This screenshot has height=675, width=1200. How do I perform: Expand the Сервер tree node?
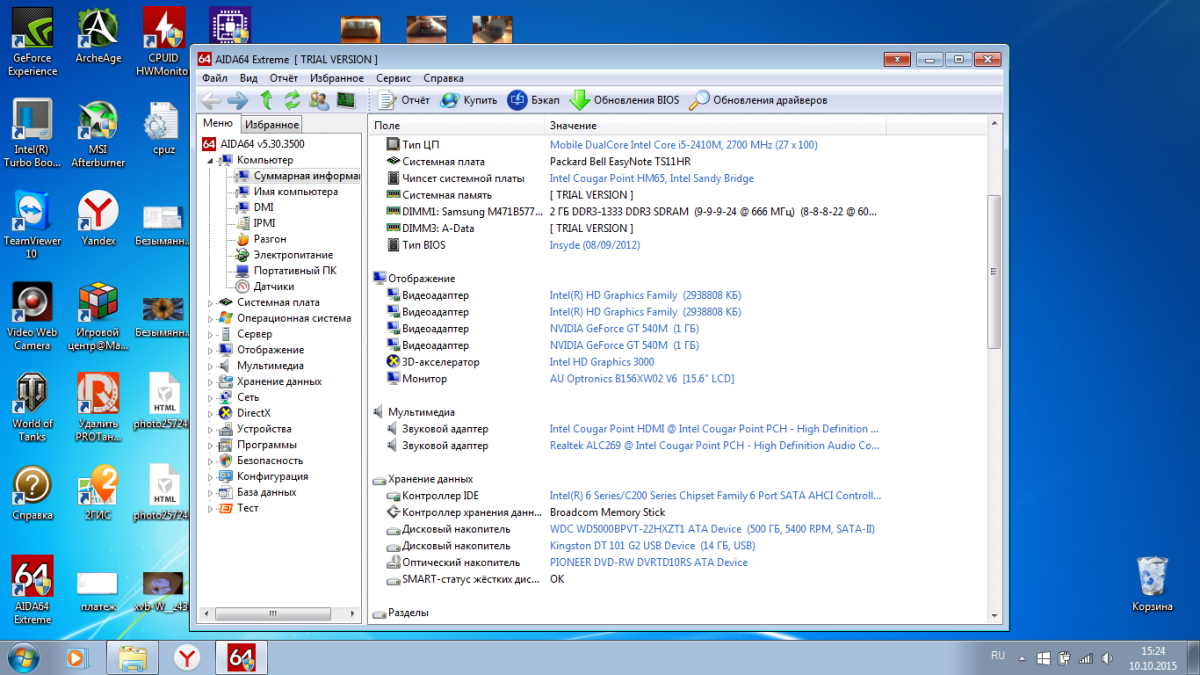[211, 335]
